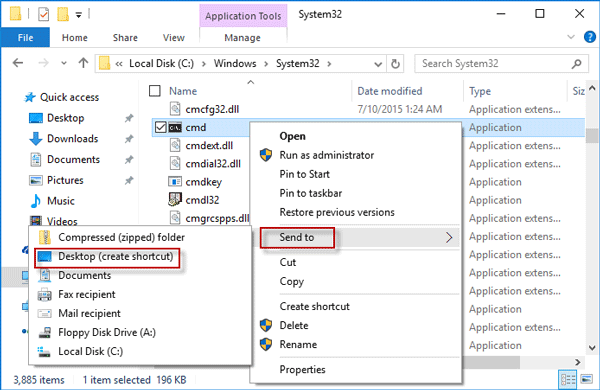Viewport: 600px width, 390px height.
Task: Choose Run as administrator
Action: (x=327, y=155)
